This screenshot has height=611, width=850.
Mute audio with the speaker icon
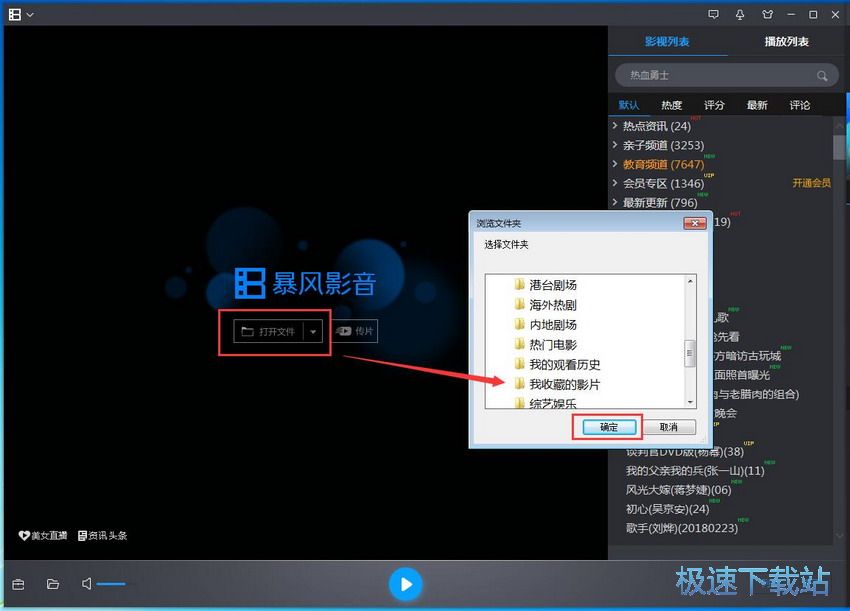[x=87, y=584]
